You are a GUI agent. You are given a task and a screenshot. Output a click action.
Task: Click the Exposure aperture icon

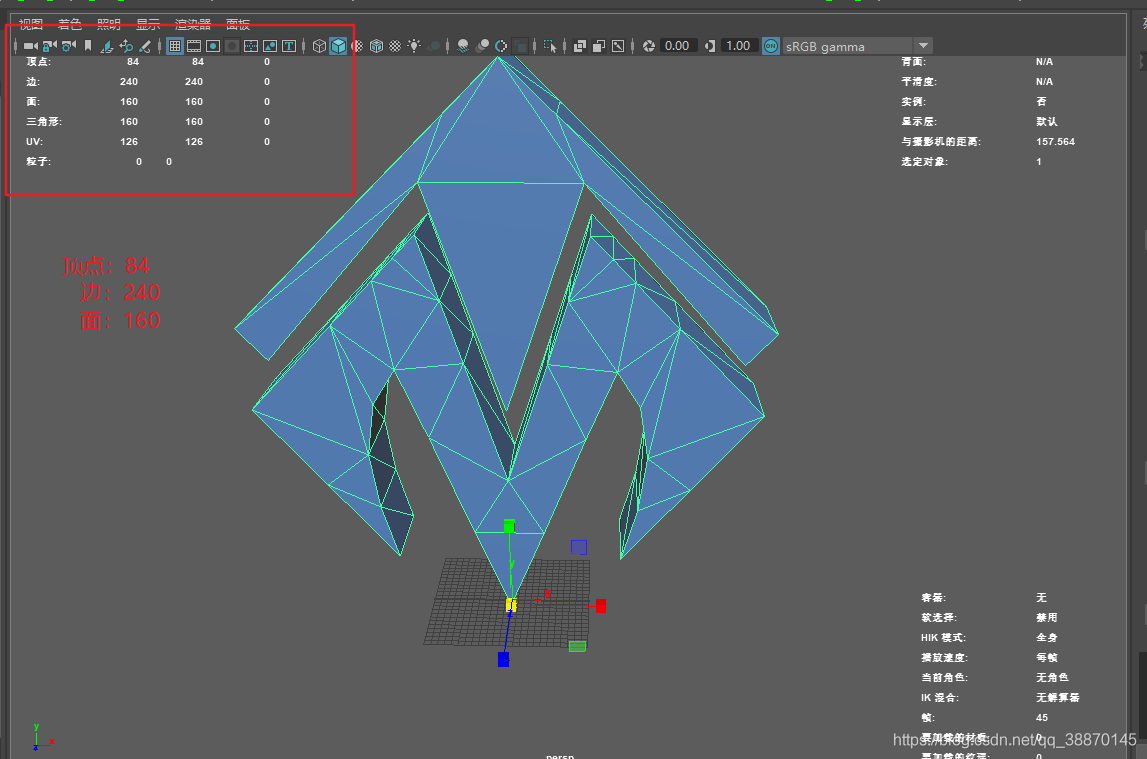649,46
